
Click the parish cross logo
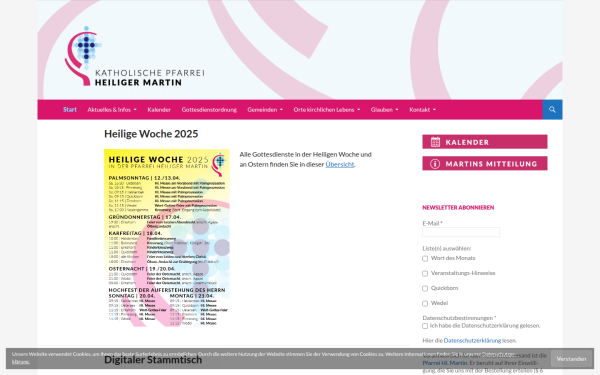point(83,55)
